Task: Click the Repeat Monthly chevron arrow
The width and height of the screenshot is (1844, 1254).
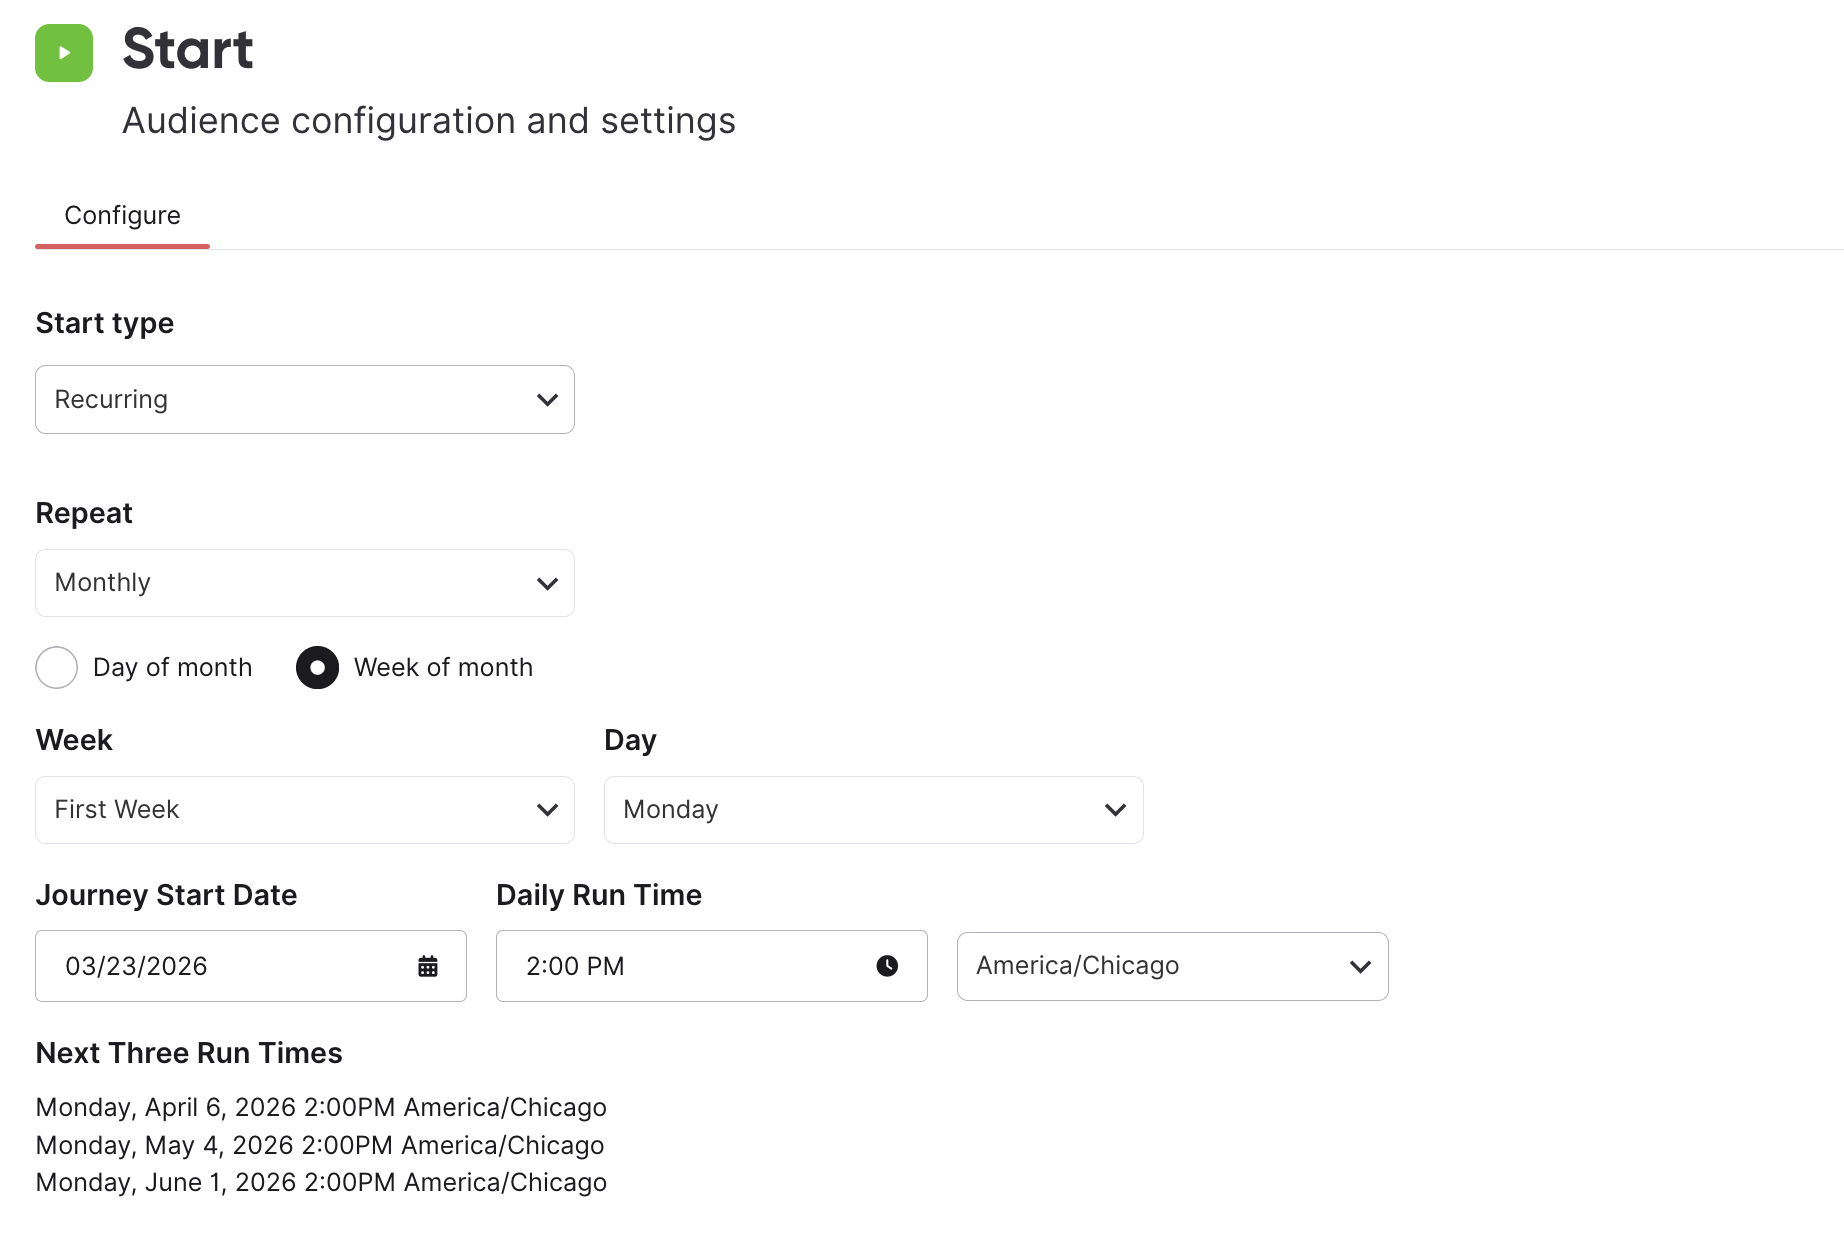Action: pos(547,584)
